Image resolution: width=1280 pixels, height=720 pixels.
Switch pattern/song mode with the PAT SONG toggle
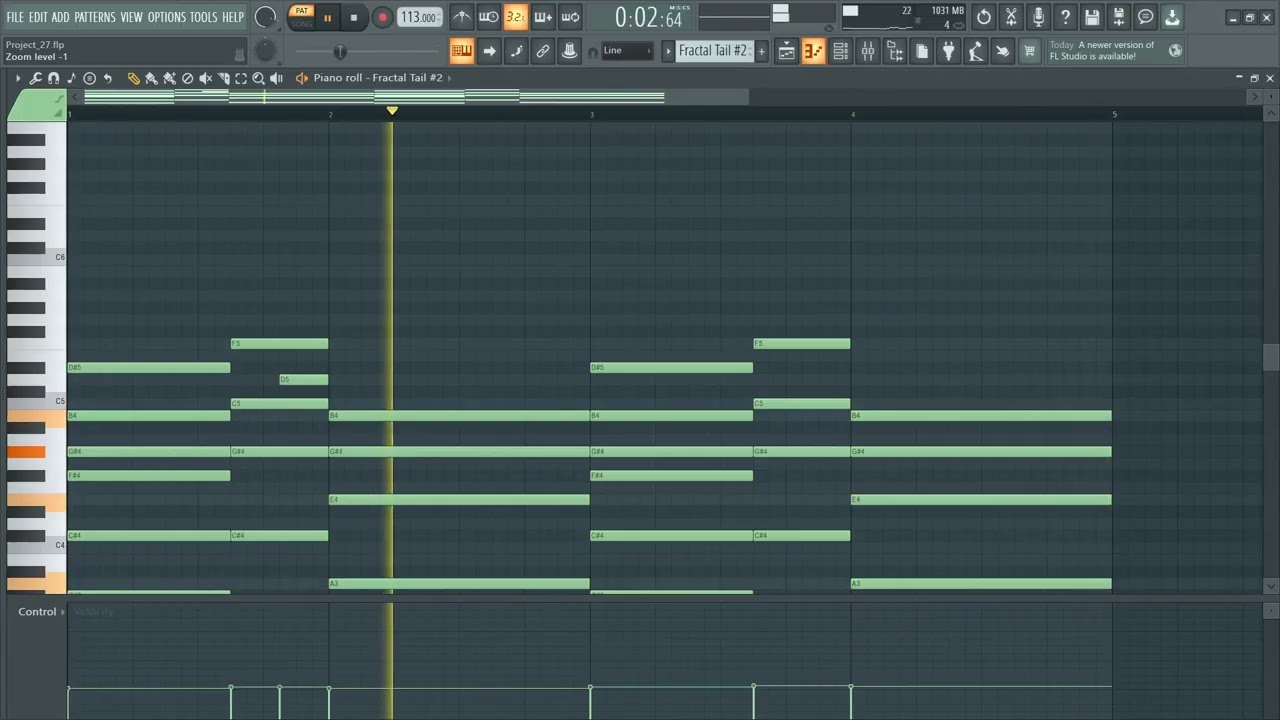[301, 17]
